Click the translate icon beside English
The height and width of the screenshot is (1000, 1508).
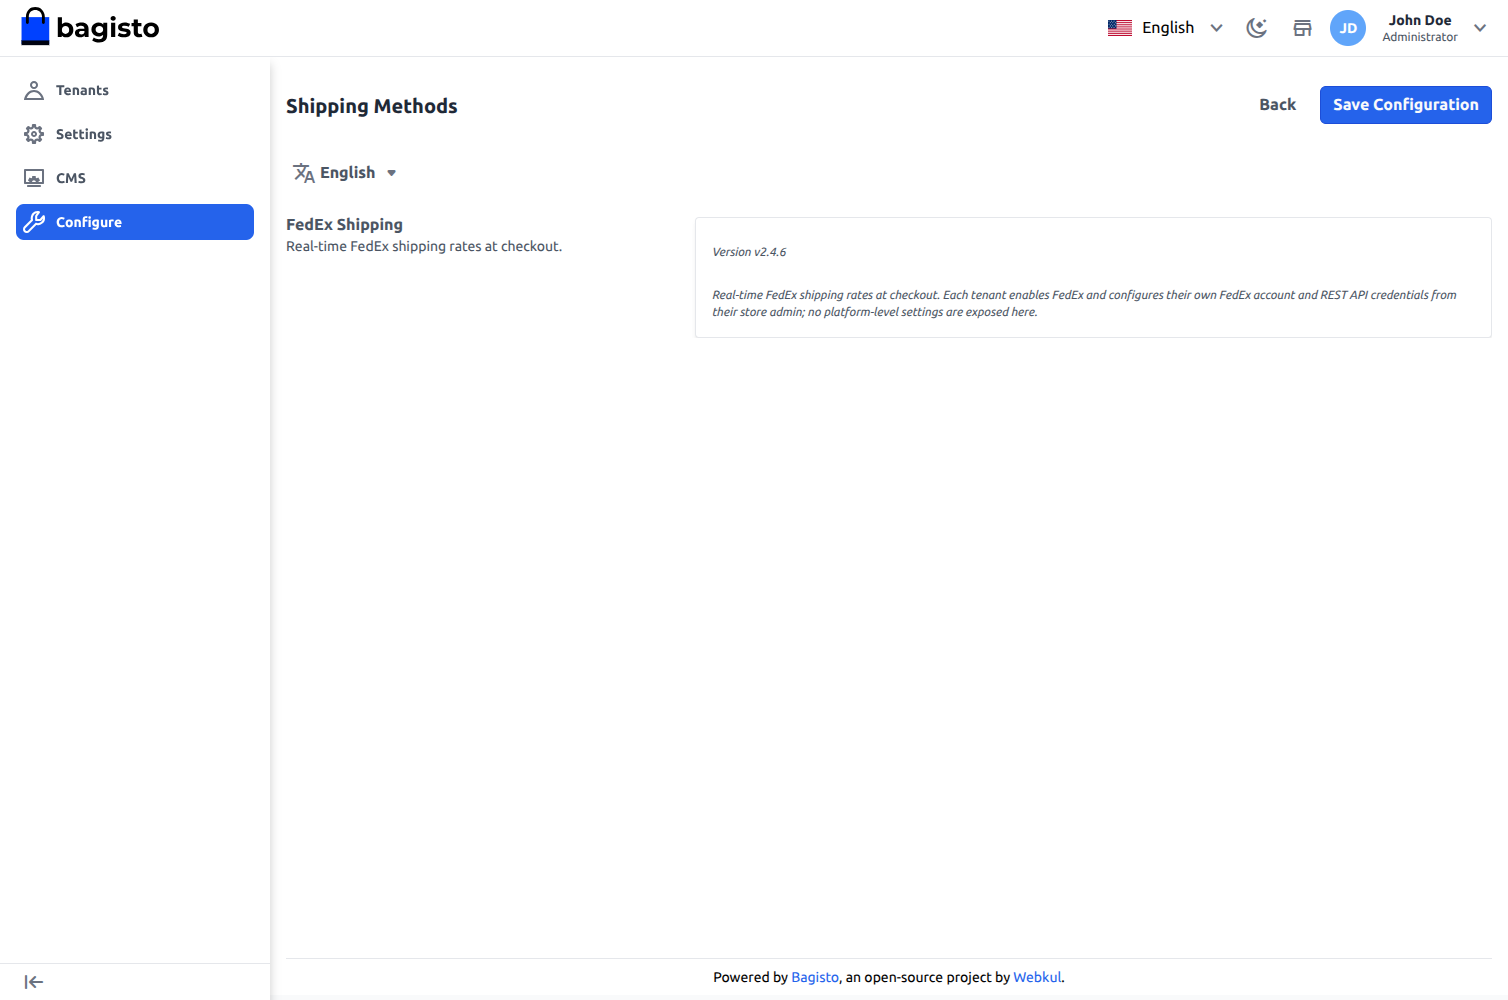click(304, 173)
